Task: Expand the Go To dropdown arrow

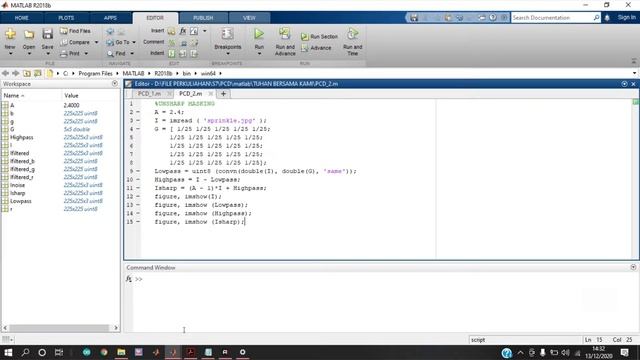Action: tap(134, 42)
